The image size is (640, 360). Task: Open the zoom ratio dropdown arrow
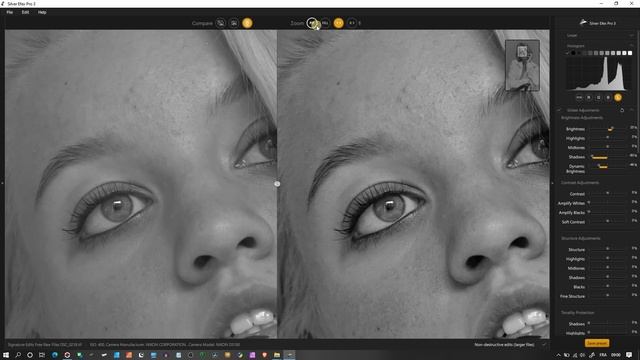[x=360, y=23]
